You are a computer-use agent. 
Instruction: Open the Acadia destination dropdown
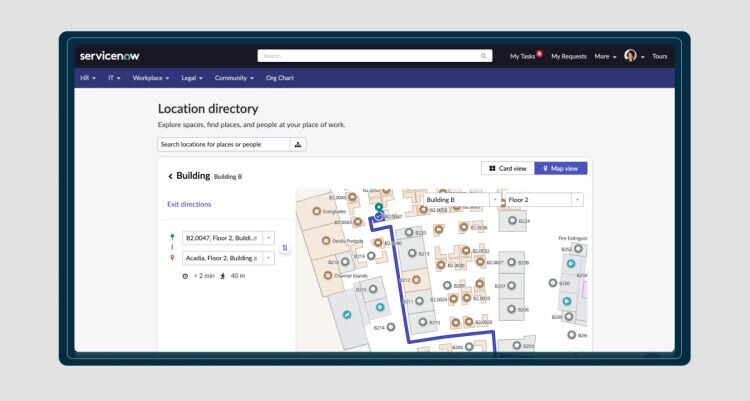(269, 258)
